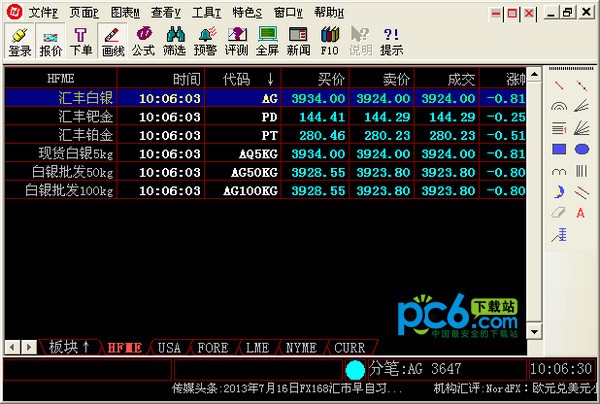This screenshot has width=600, height=404.
Task: Select the Gann fan lines tool
Action: 582,128
